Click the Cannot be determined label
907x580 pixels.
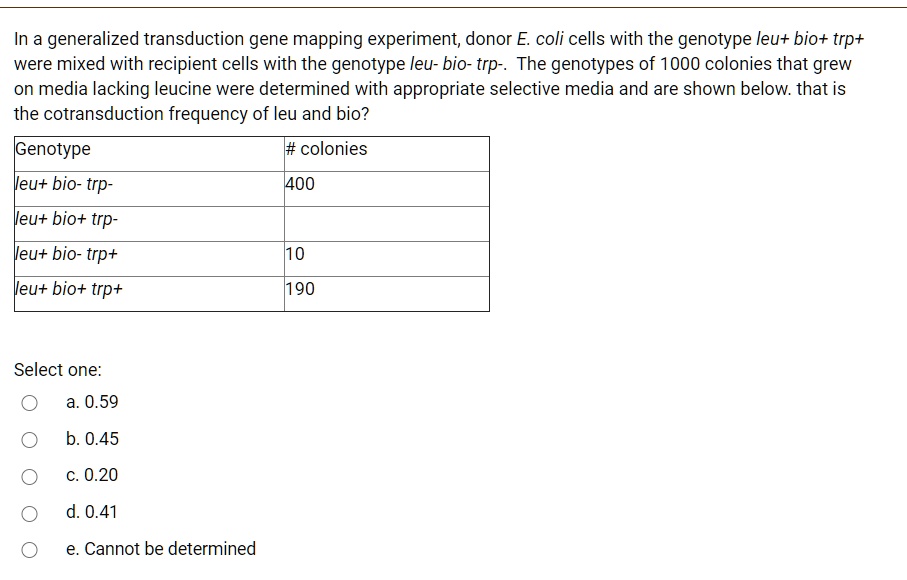coord(161,549)
